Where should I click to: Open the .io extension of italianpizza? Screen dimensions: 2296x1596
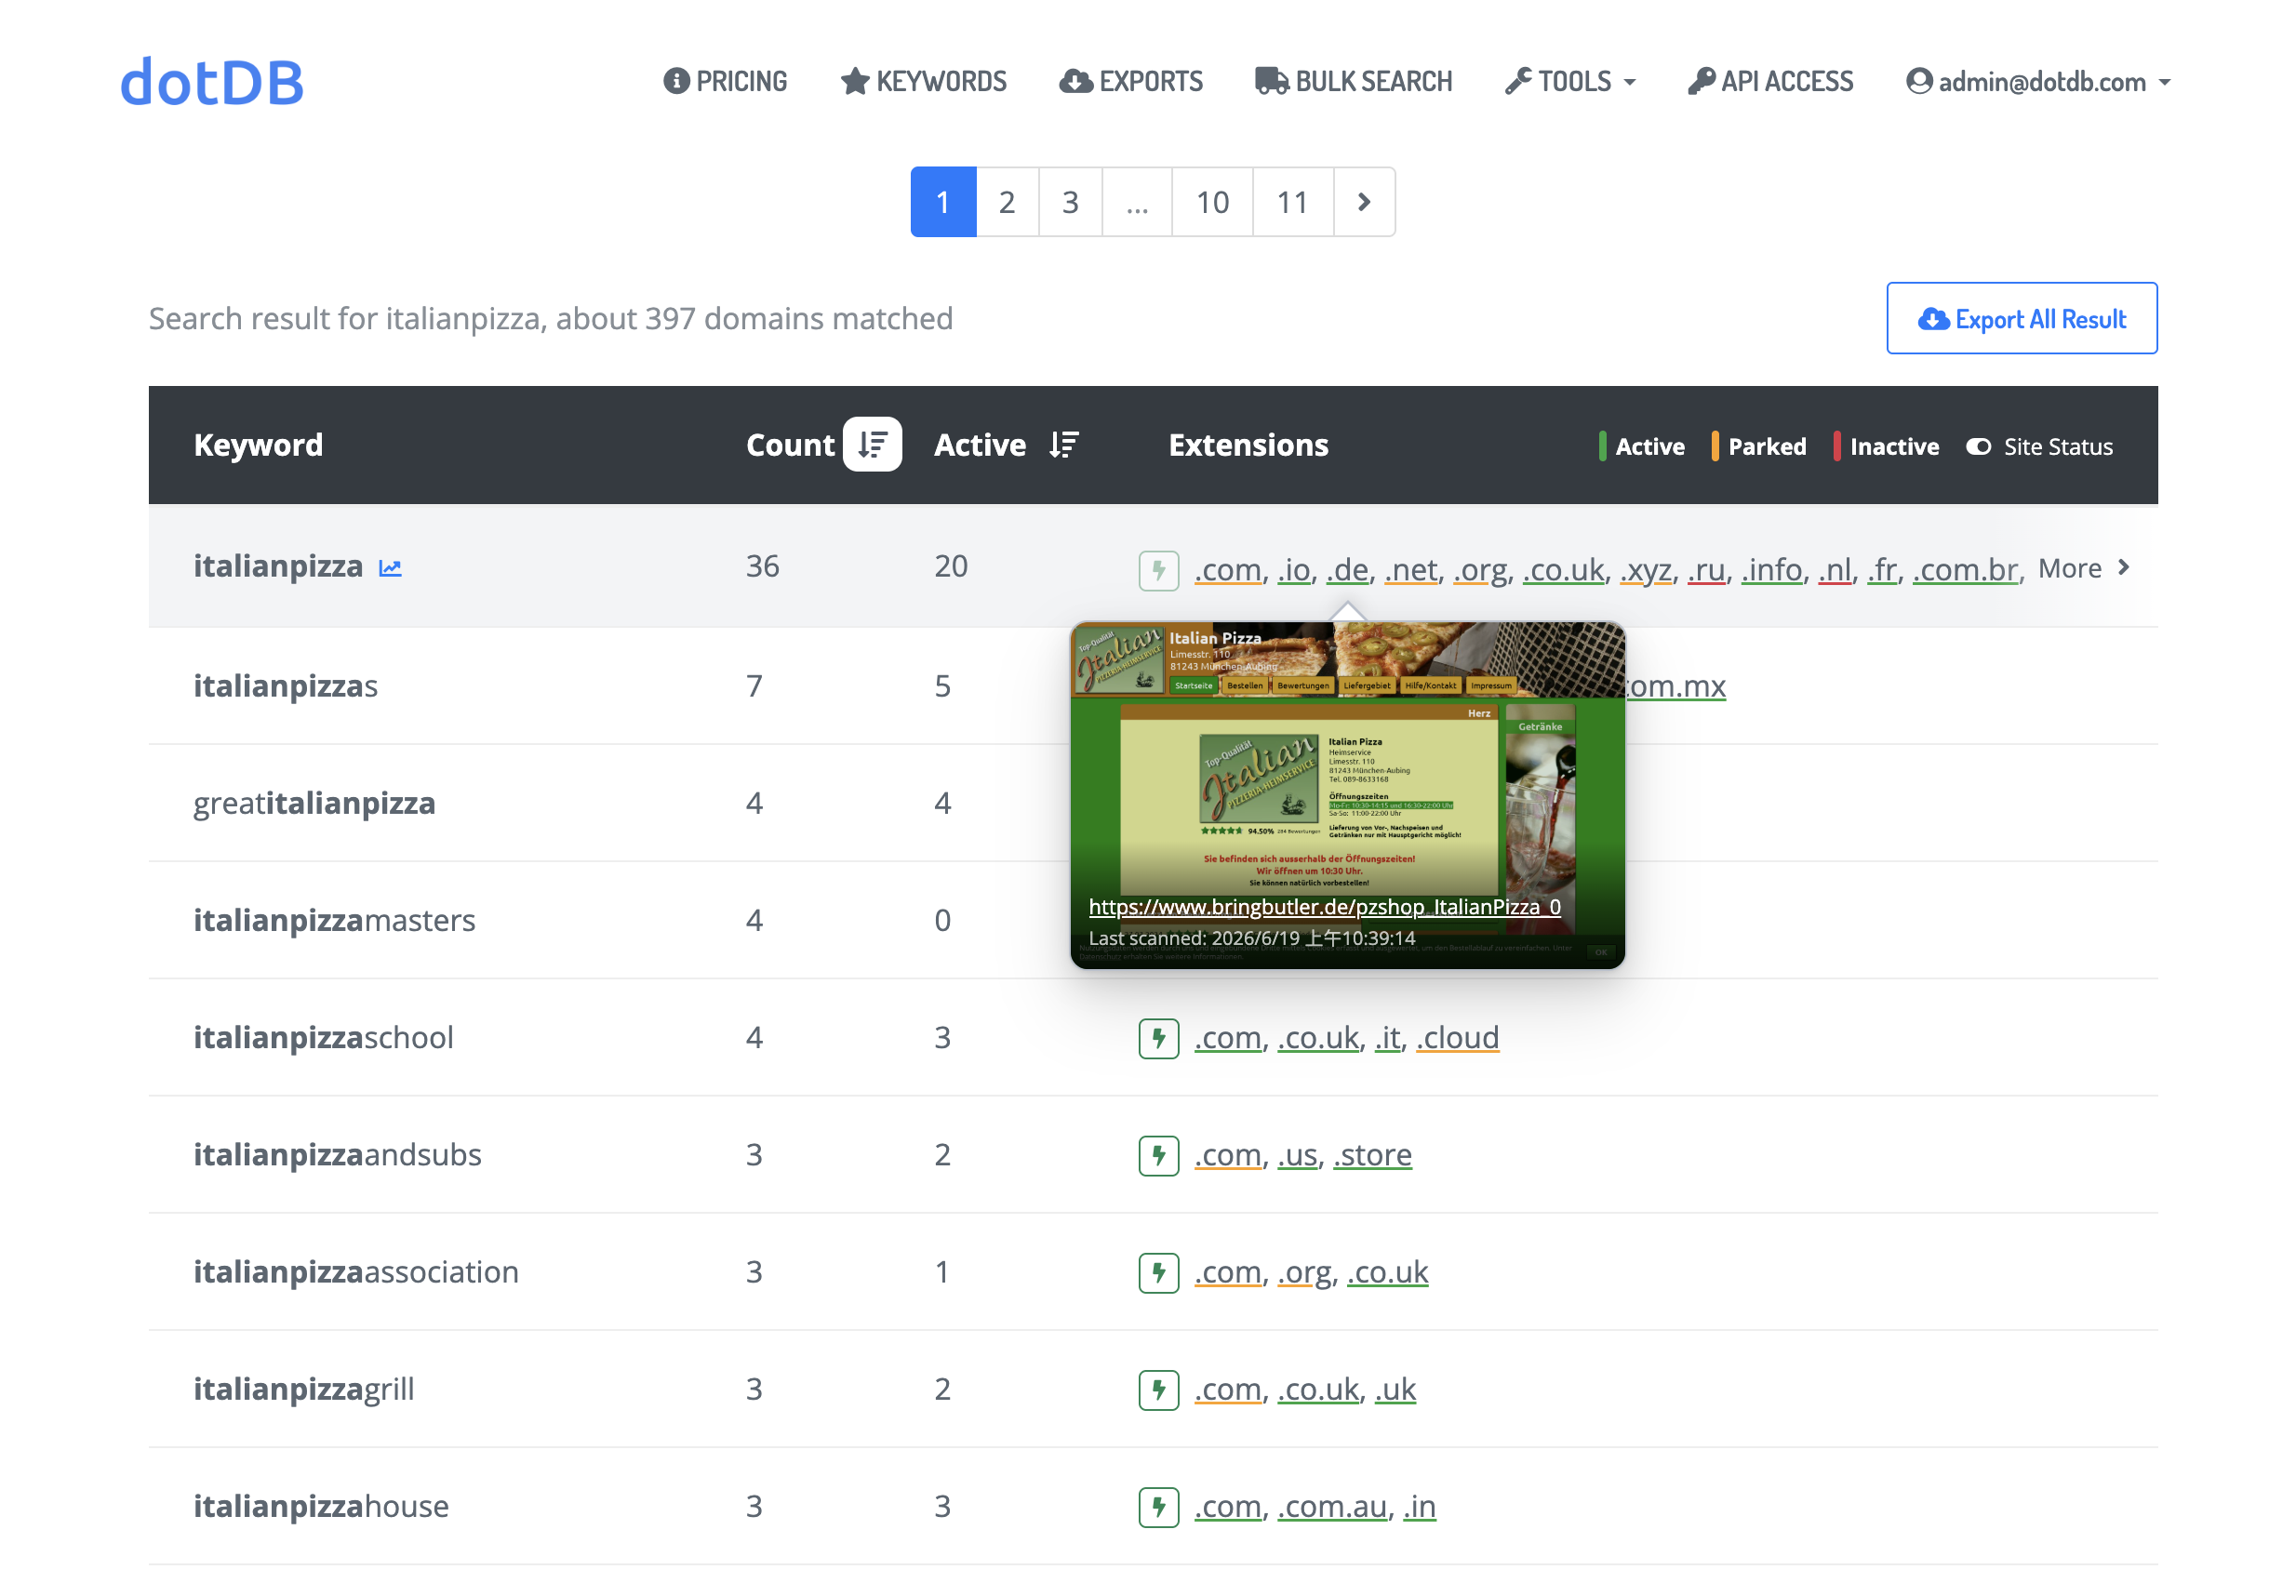[1294, 569]
